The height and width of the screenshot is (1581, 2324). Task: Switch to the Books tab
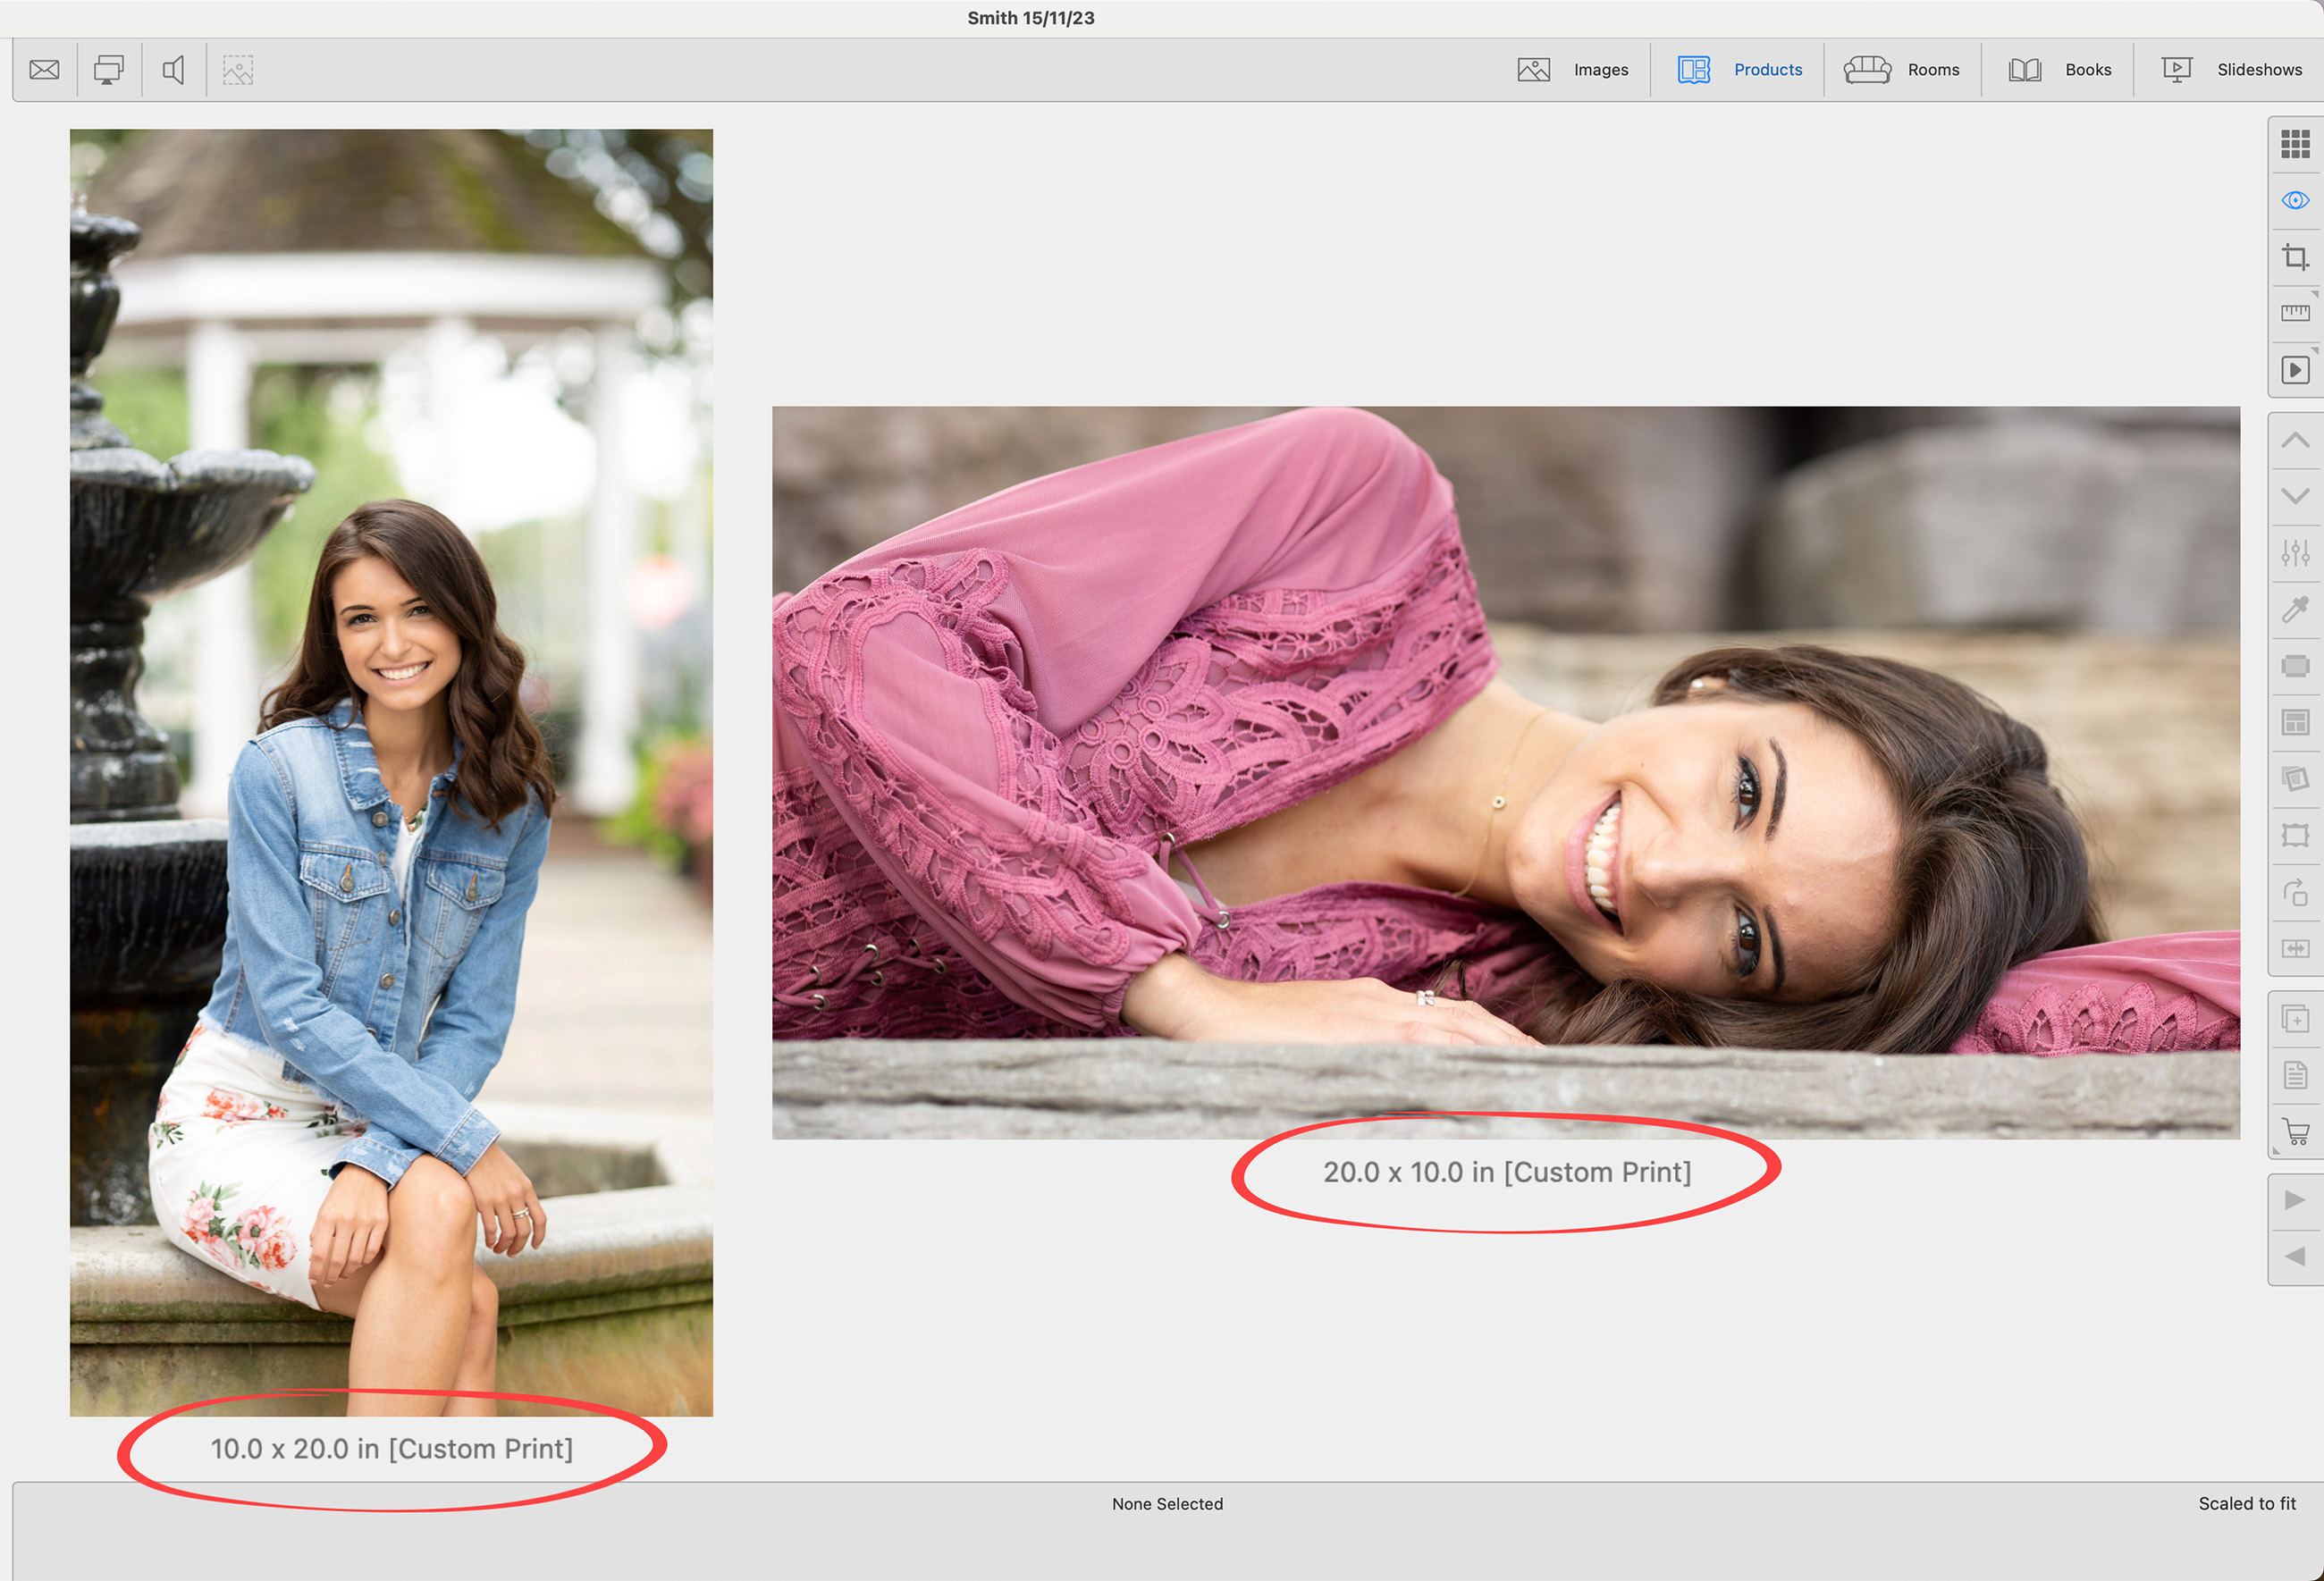click(x=2060, y=70)
